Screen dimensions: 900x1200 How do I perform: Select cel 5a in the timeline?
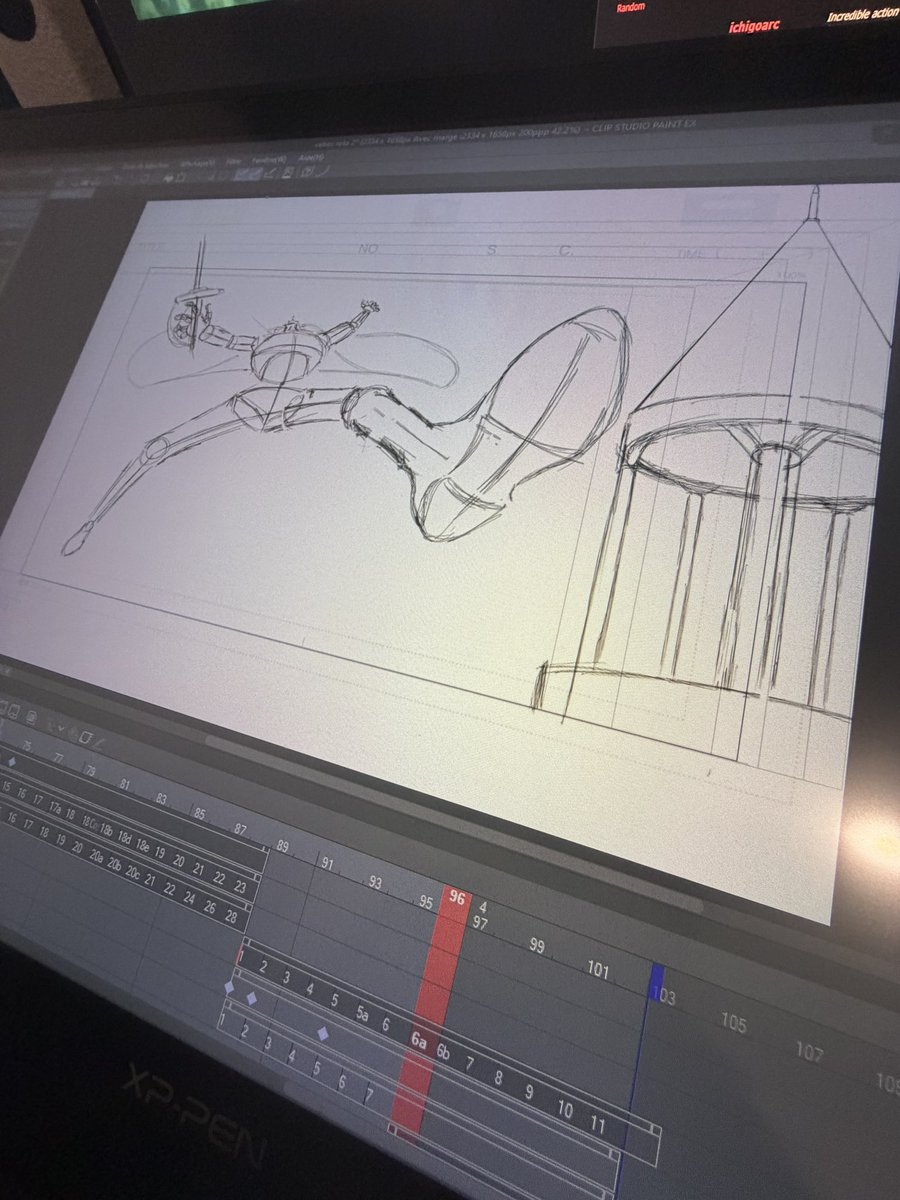[x=362, y=1013]
